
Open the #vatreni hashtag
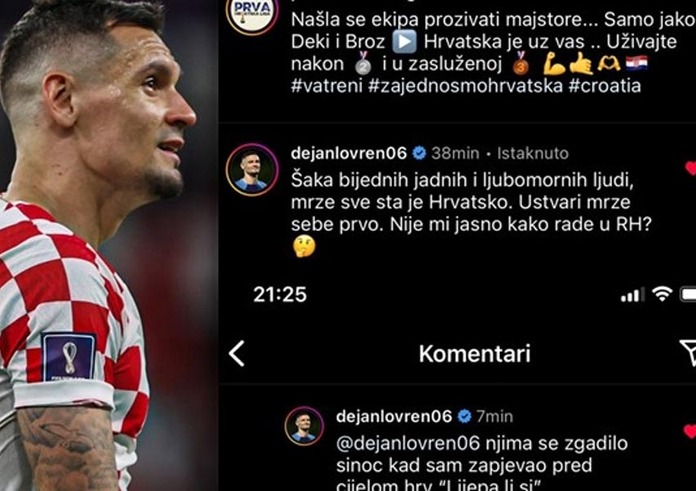pos(327,85)
